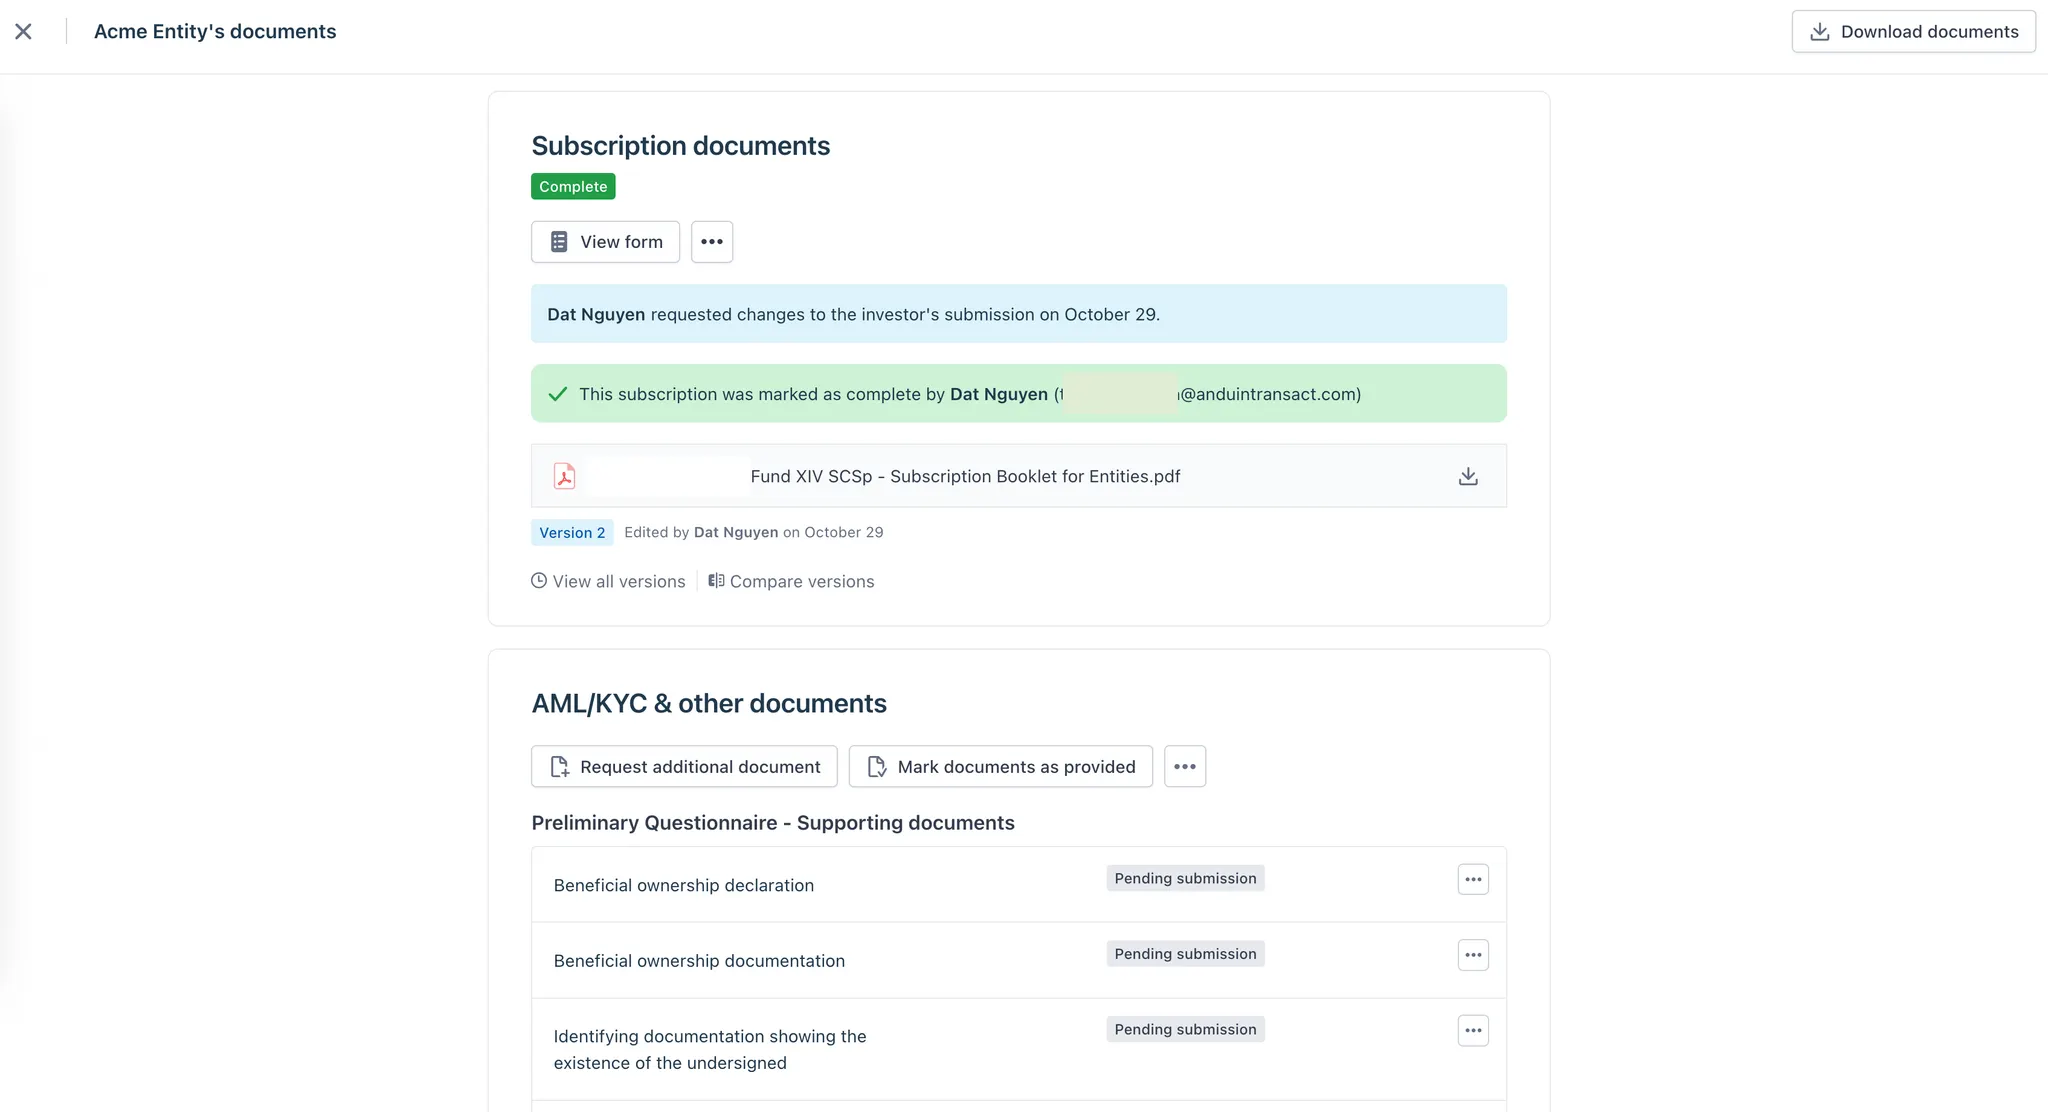
Task: Click Compare versions link
Action: tap(801, 581)
